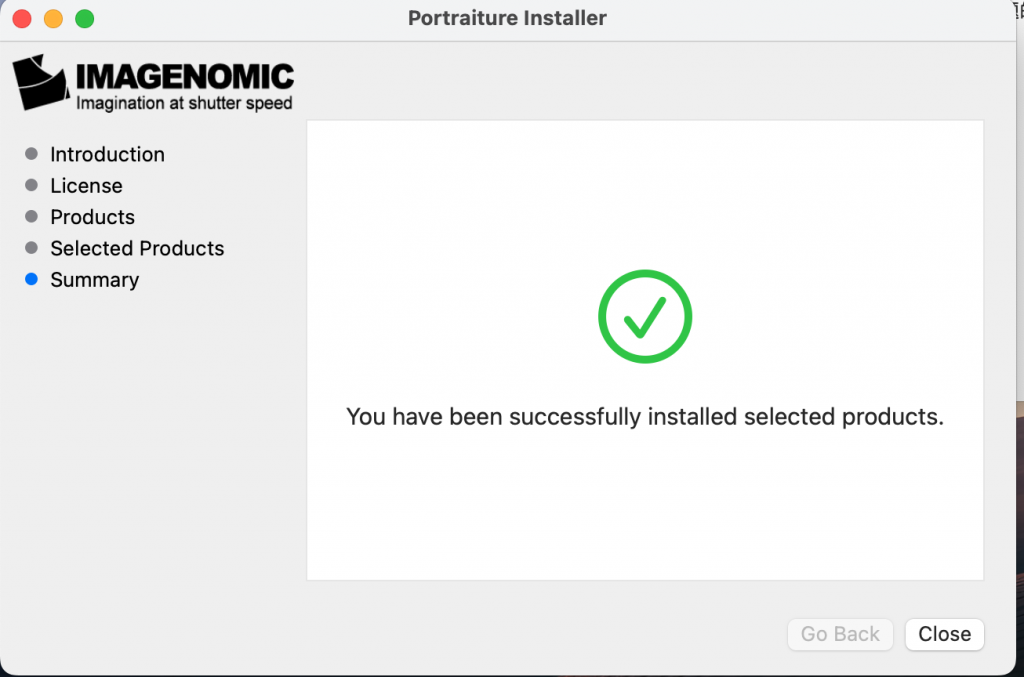This screenshot has height=677, width=1024.
Task: Click the Portraiture Installer title text
Action: pyautogui.click(x=507, y=18)
